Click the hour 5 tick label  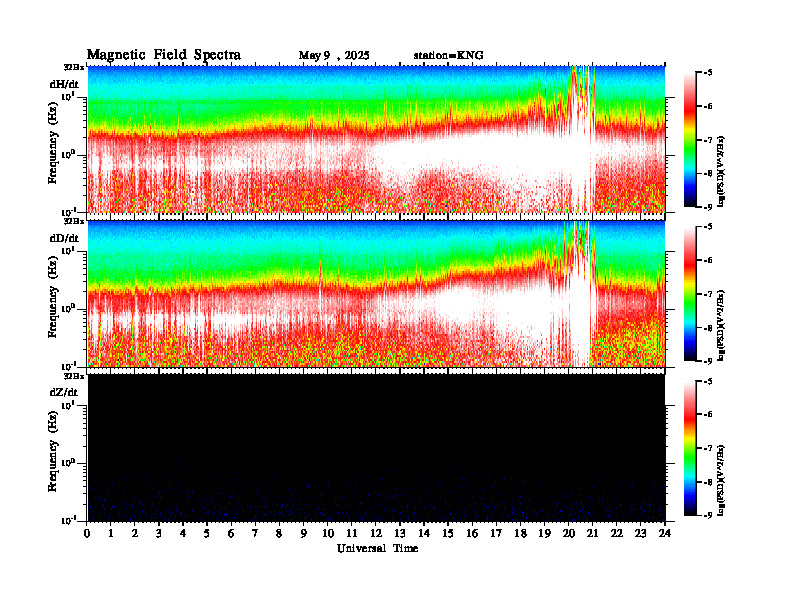click(x=207, y=533)
